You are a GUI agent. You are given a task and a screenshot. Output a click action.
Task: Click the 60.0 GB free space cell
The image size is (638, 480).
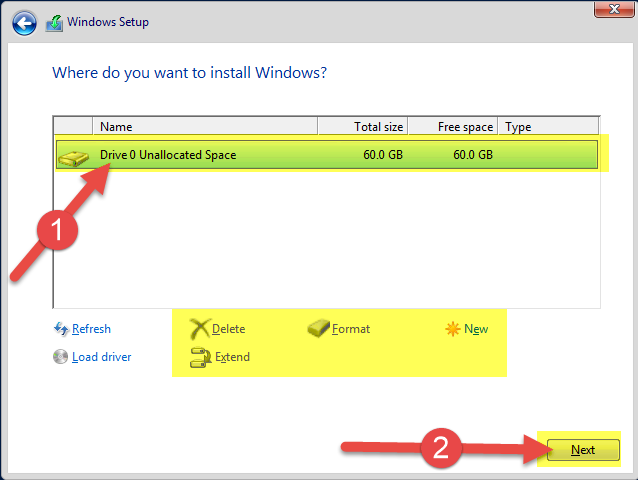(473, 155)
